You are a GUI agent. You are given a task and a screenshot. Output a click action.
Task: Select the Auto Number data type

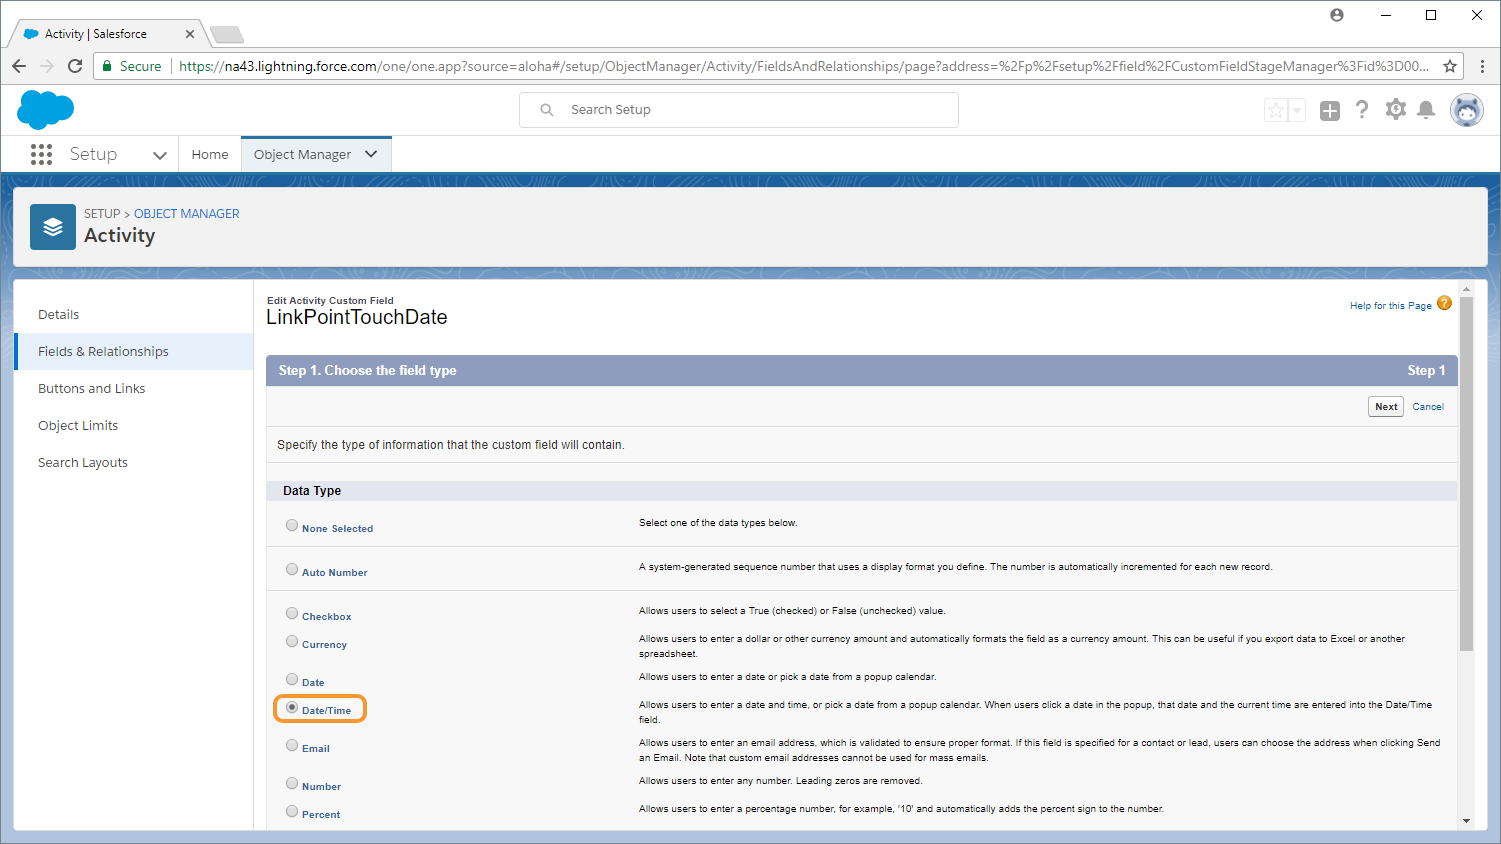292,569
